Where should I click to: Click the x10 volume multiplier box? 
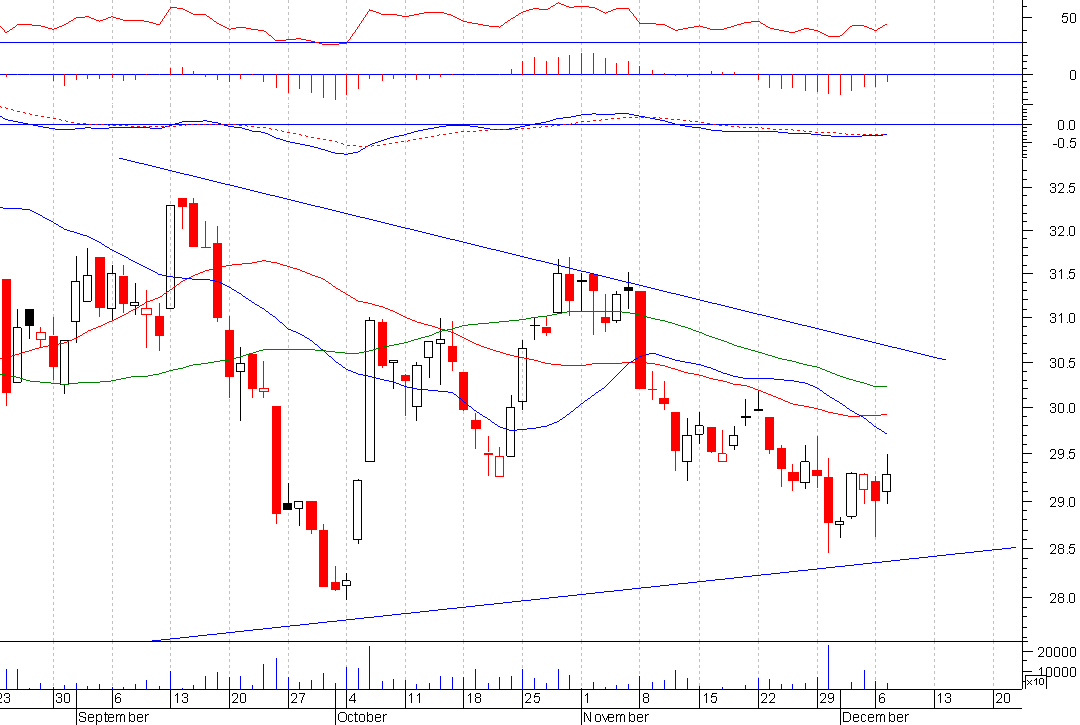pos(1035,682)
